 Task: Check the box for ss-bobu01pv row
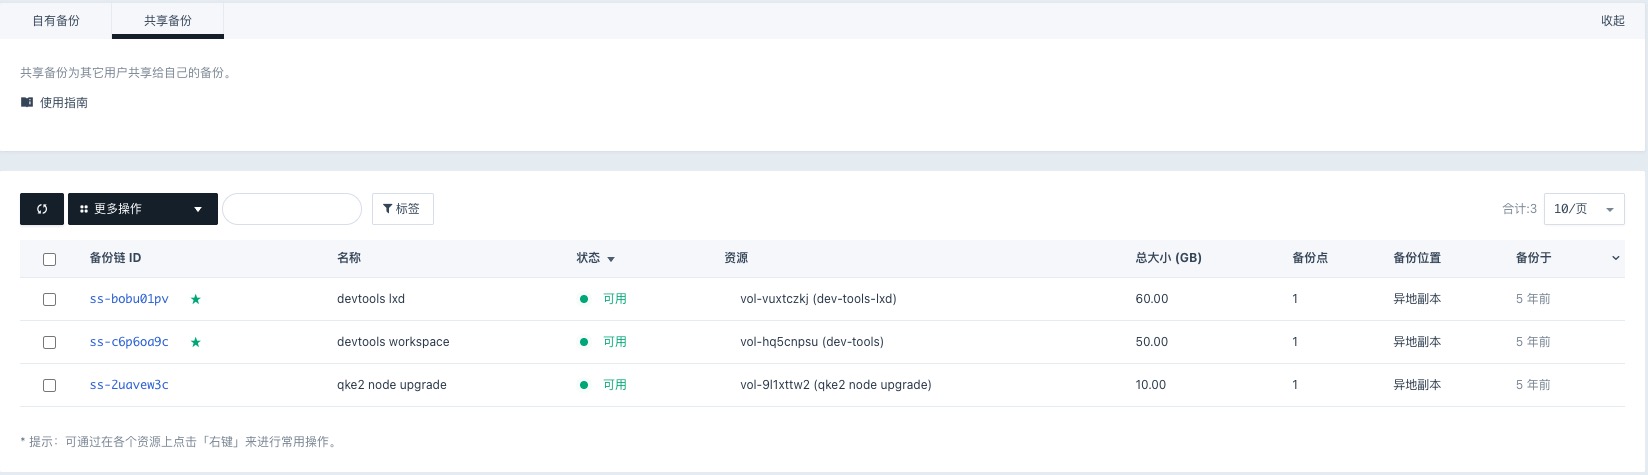click(49, 299)
